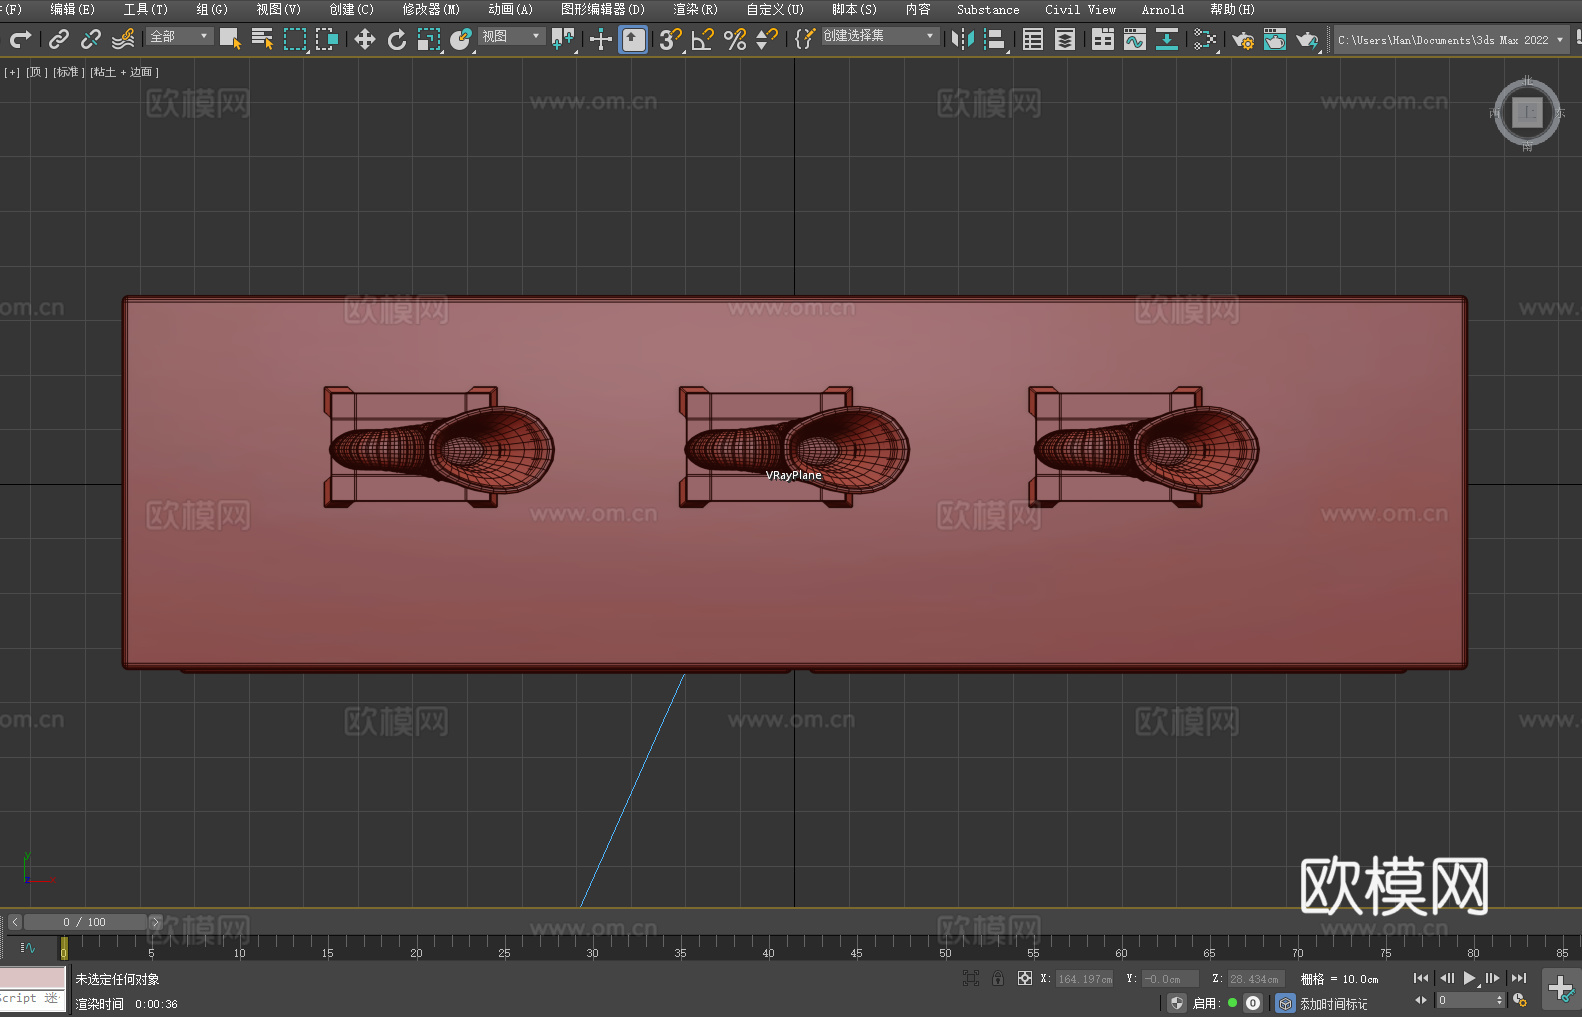Click the Redo arrow icon
Screen dimensions: 1582x1017
(20, 39)
